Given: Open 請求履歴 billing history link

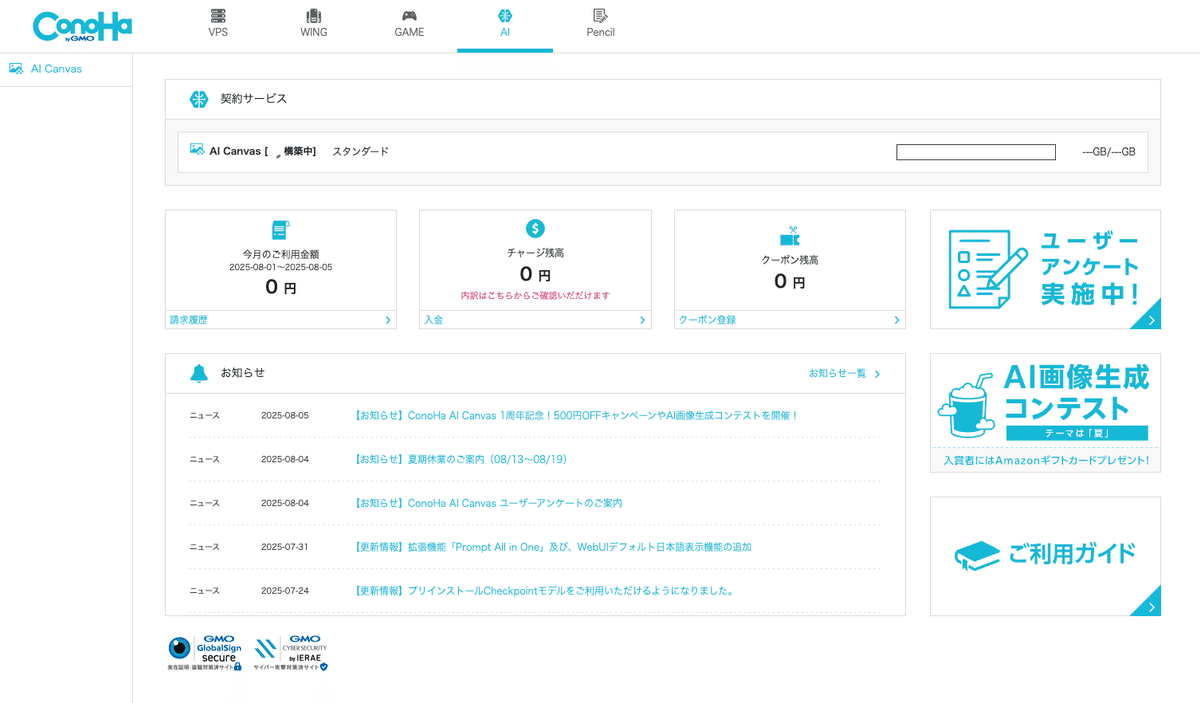Looking at the screenshot, I should click(189, 320).
